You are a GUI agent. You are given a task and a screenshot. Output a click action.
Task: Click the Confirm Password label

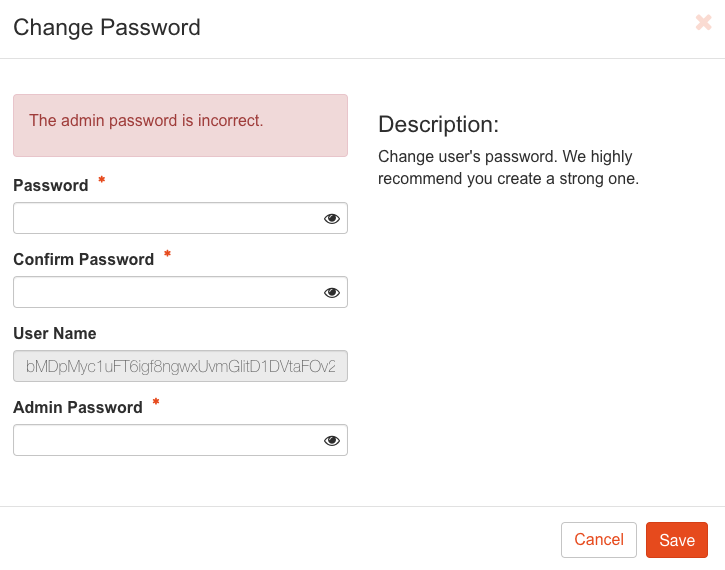(83, 259)
